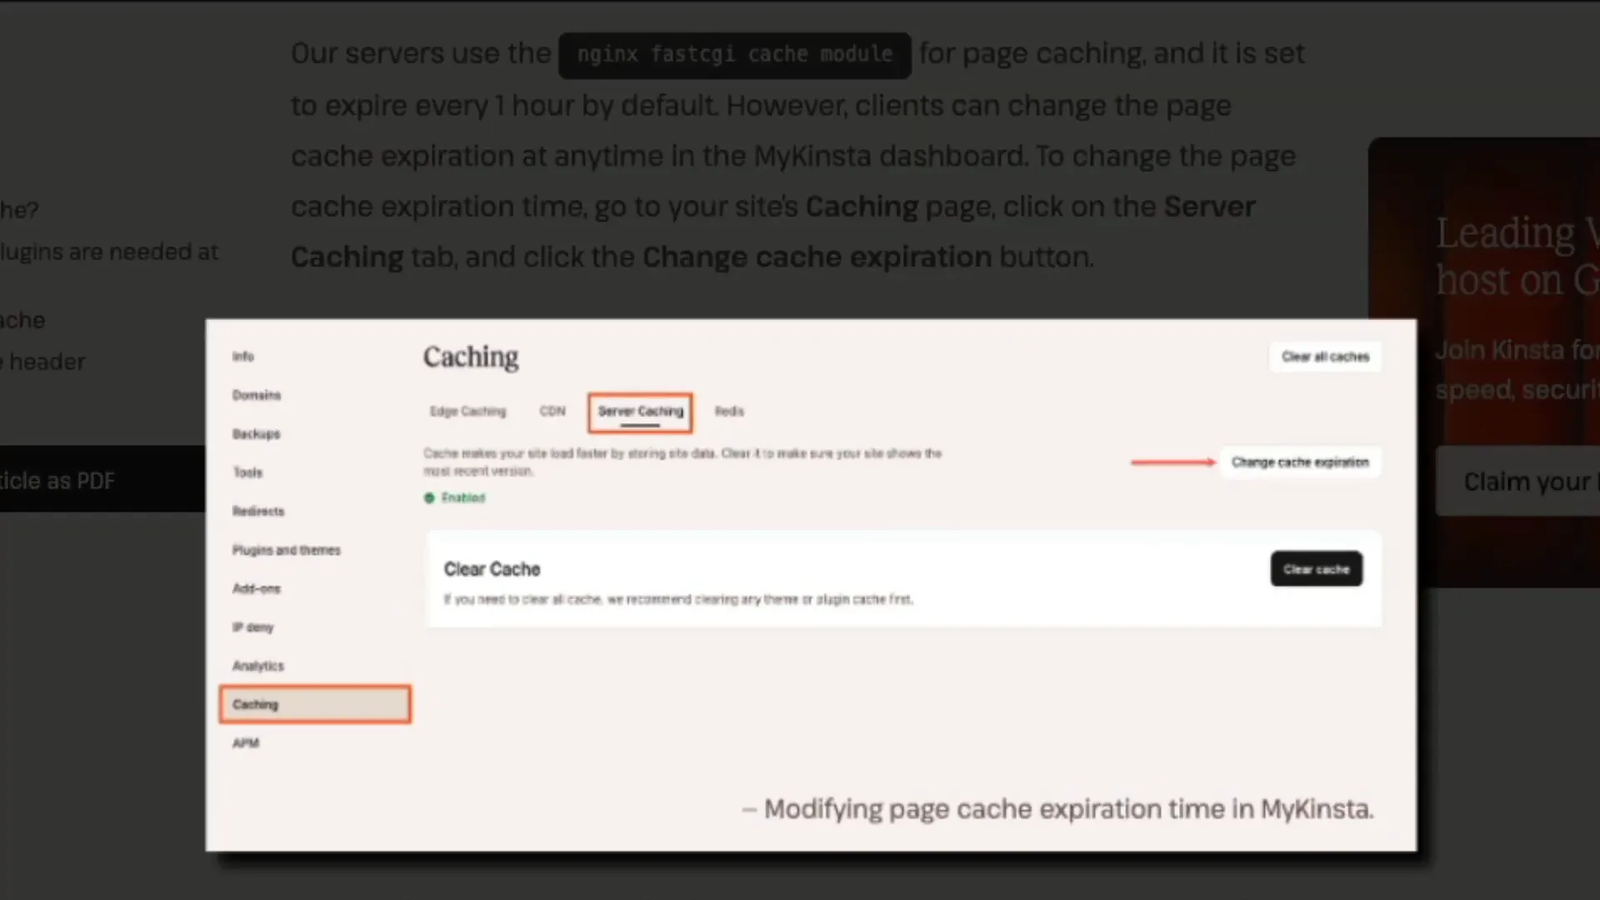Click the black Clear cache button

(1316, 569)
